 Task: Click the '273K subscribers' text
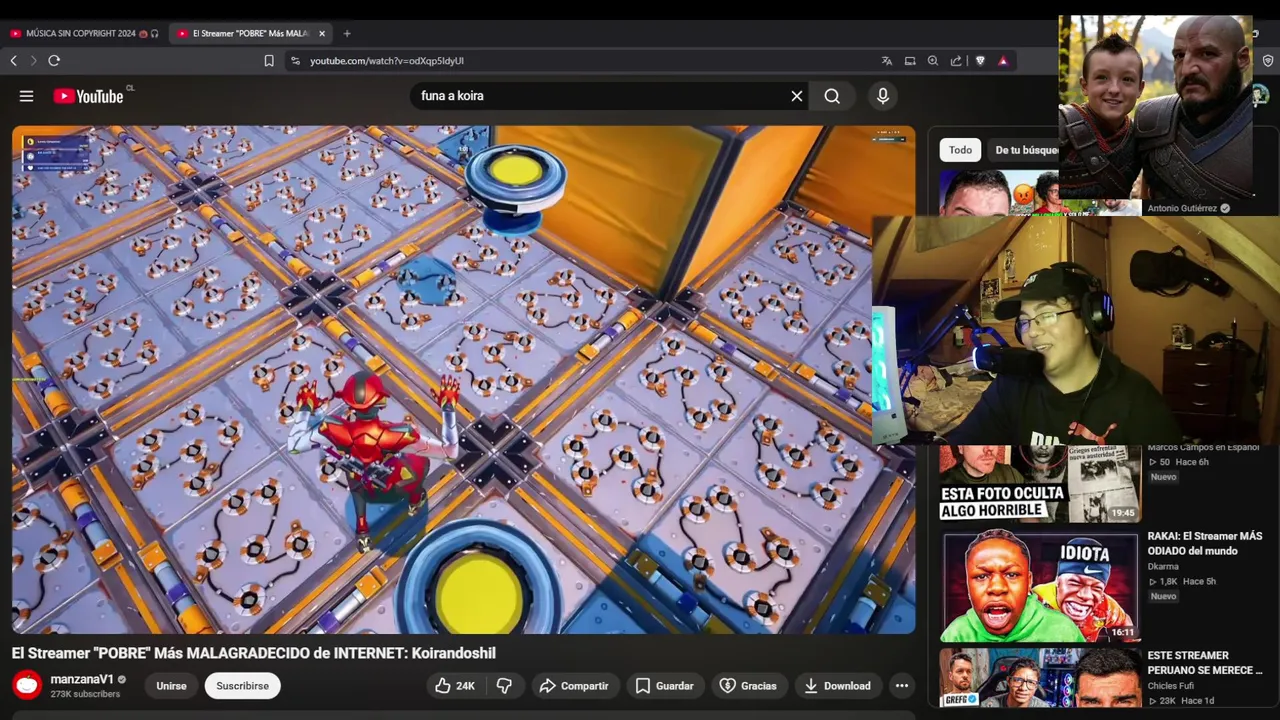85,694
